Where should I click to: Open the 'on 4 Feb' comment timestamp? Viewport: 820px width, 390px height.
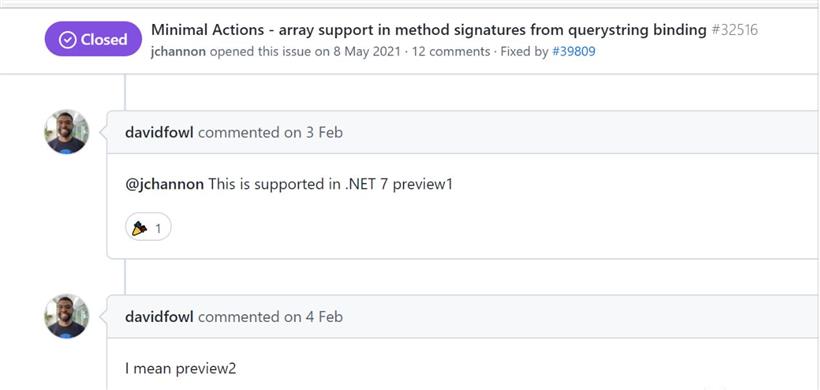click(x=313, y=317)
